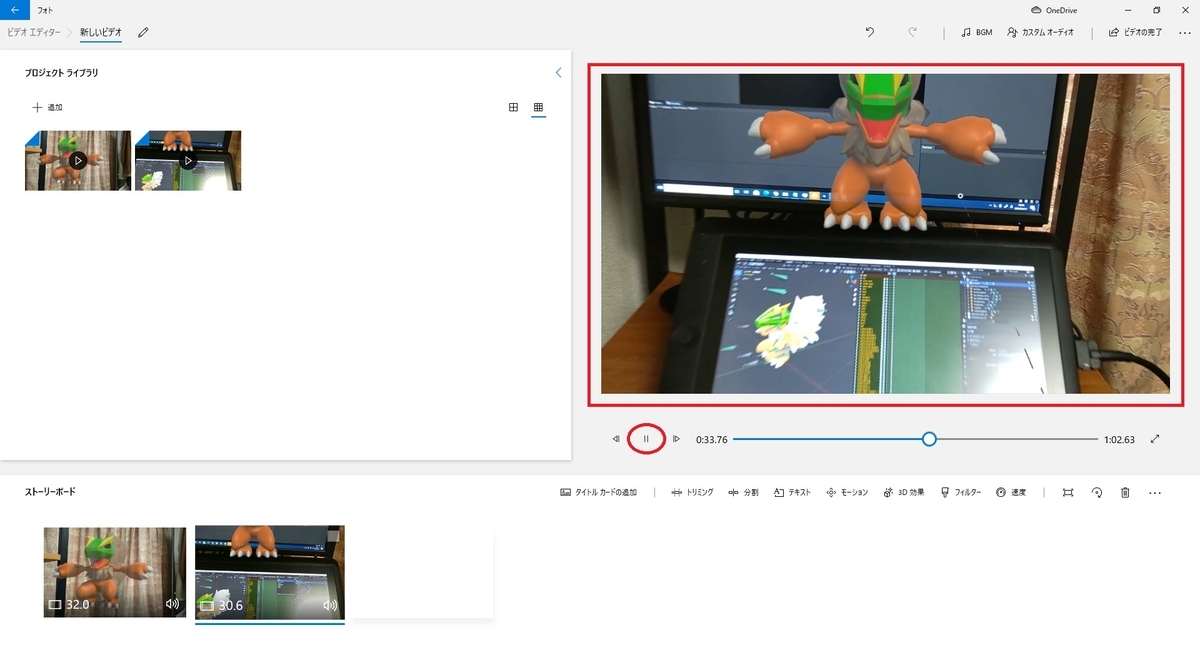Screen dimensions: 1200x650
Task: Select first library clip thumbnail
Action: coord(78,160)
